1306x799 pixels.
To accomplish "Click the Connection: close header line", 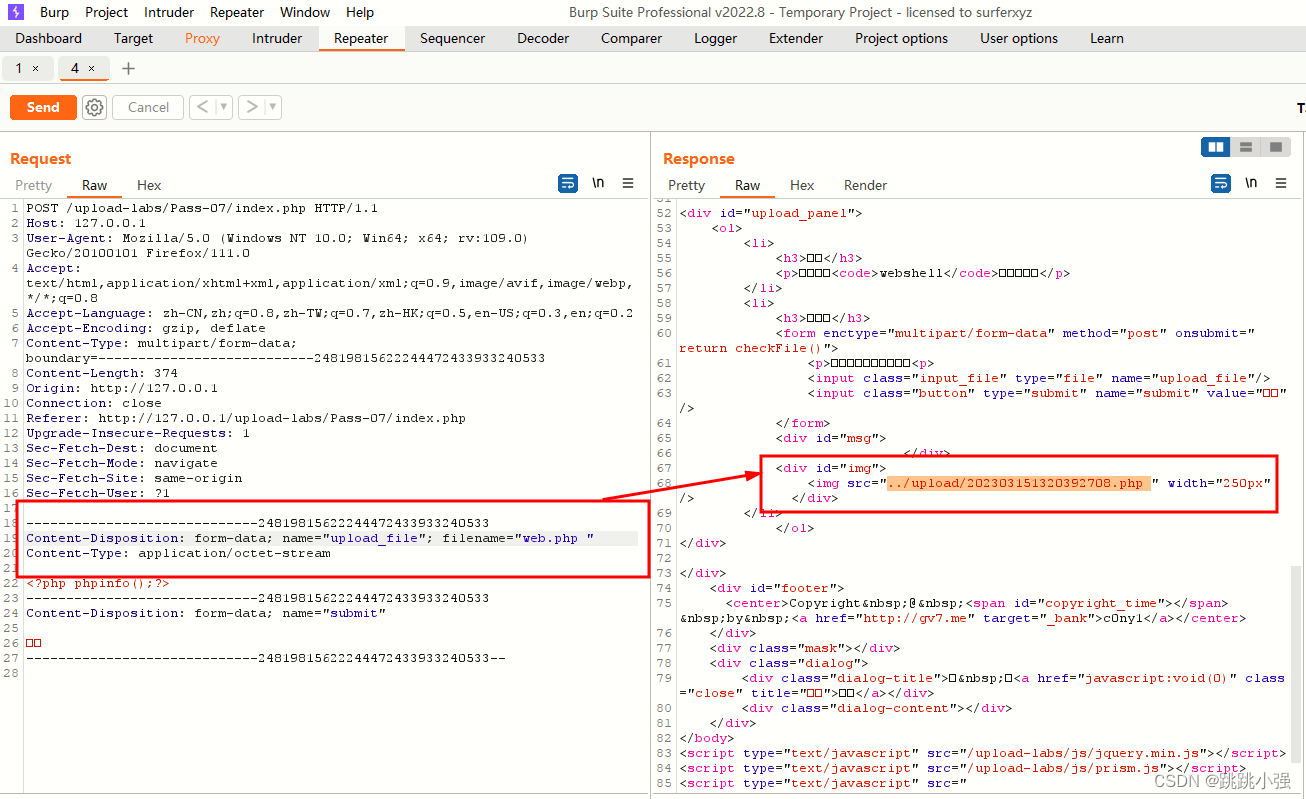I will pos(94,403).
